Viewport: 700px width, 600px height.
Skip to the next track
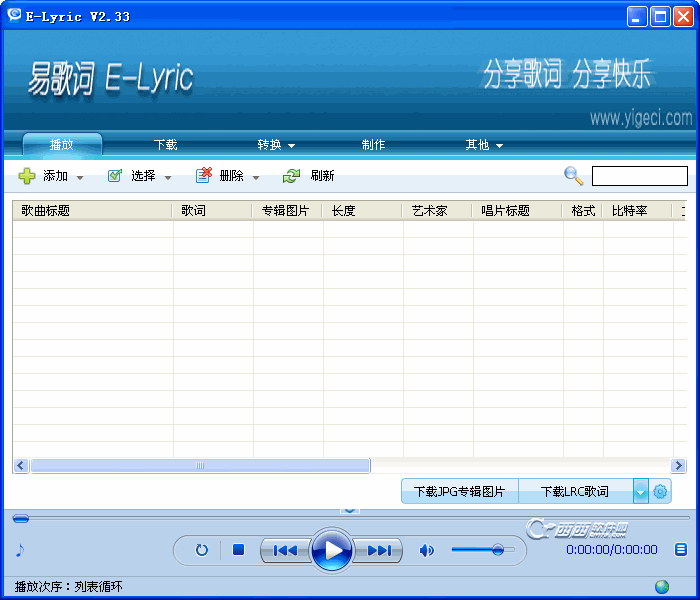click(379, 550)
